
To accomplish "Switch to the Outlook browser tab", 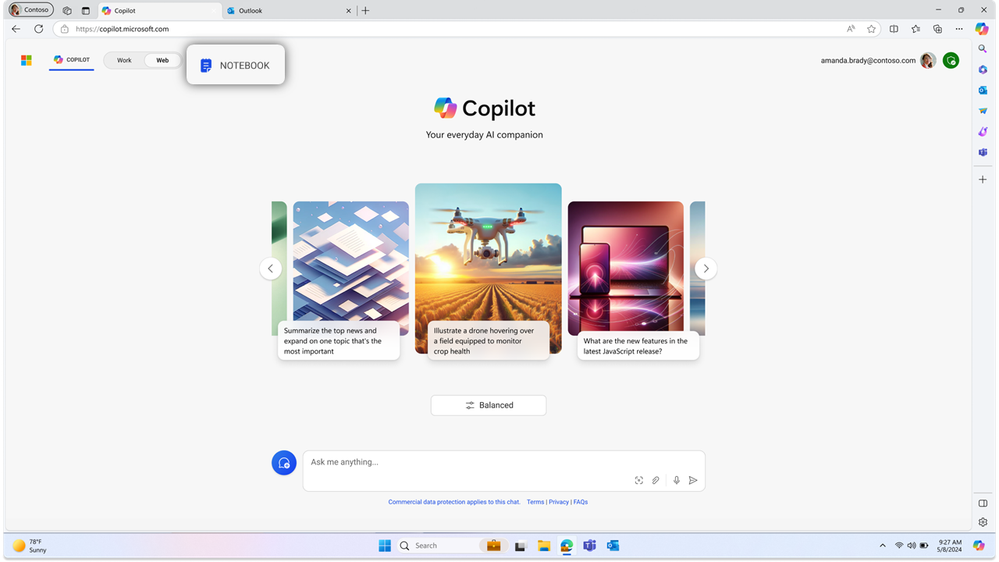I will pyautogui.click(x=287, y=11).
